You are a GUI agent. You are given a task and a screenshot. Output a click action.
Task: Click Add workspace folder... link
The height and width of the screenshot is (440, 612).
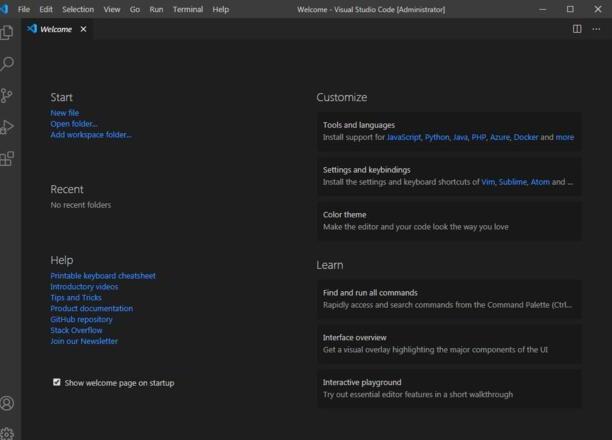coord(91,135)
